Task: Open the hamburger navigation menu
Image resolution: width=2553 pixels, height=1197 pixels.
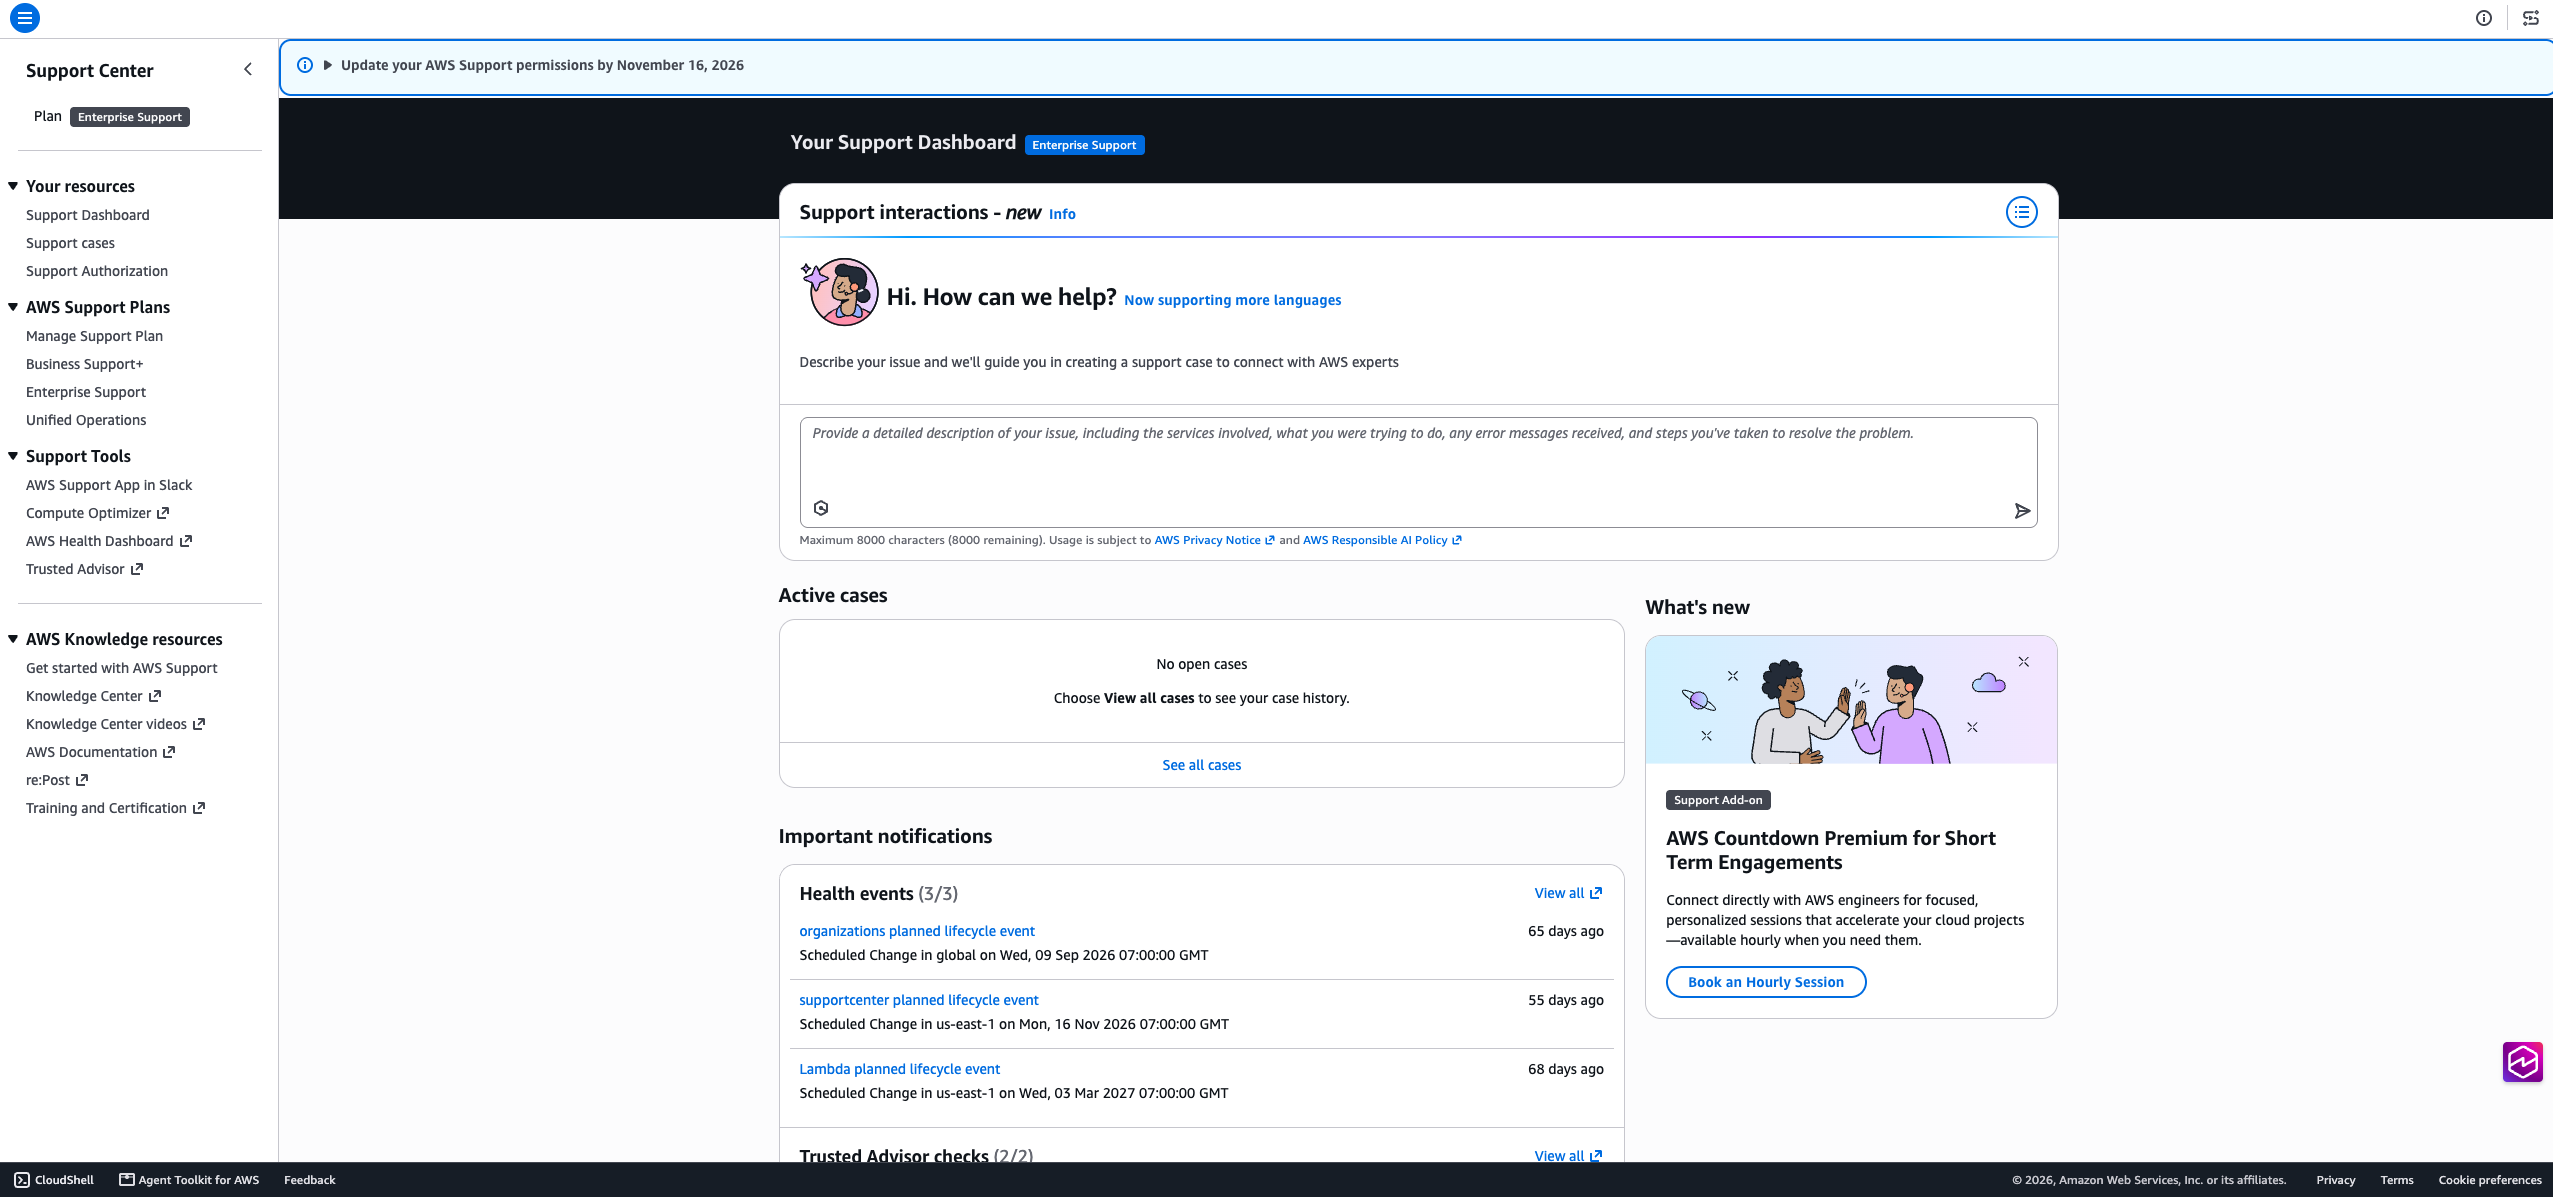Action: coord(25,18)
